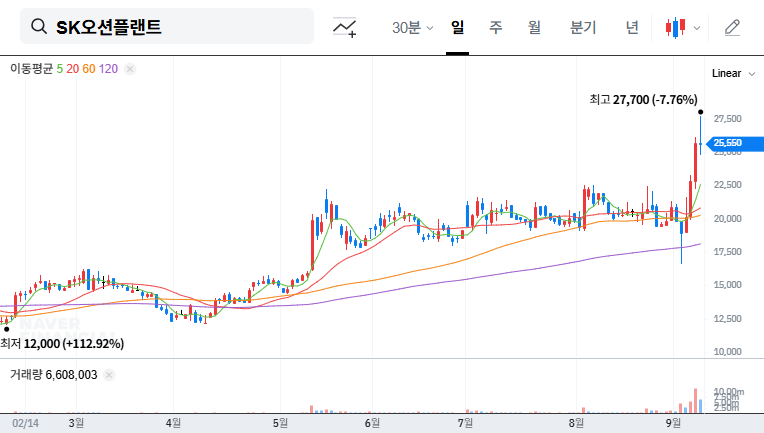Click the candlestick chart type icon
Viewport: 764px width, 433px height.
click(675, 28)
